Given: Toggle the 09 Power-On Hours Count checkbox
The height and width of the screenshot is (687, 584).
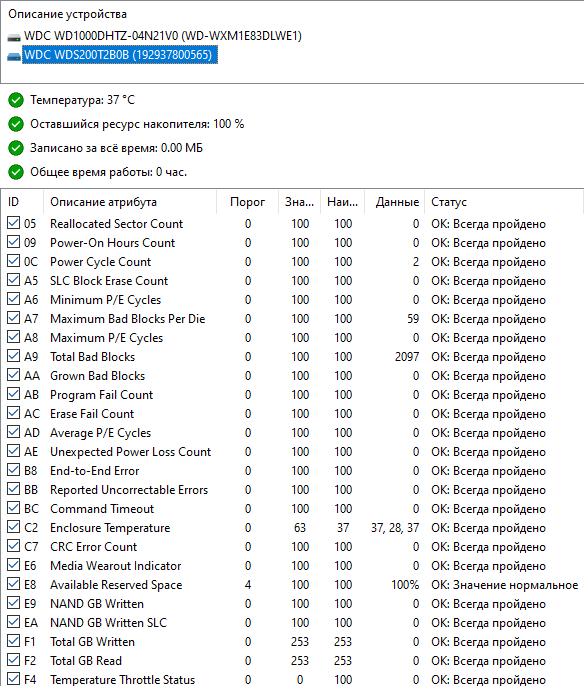Looking at the screenshot, I should 14,242.
